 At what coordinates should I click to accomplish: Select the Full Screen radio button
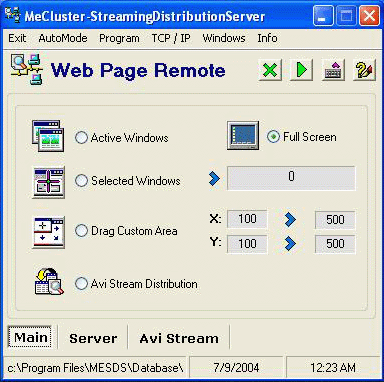pyautogui.click(x=273, y=137)
